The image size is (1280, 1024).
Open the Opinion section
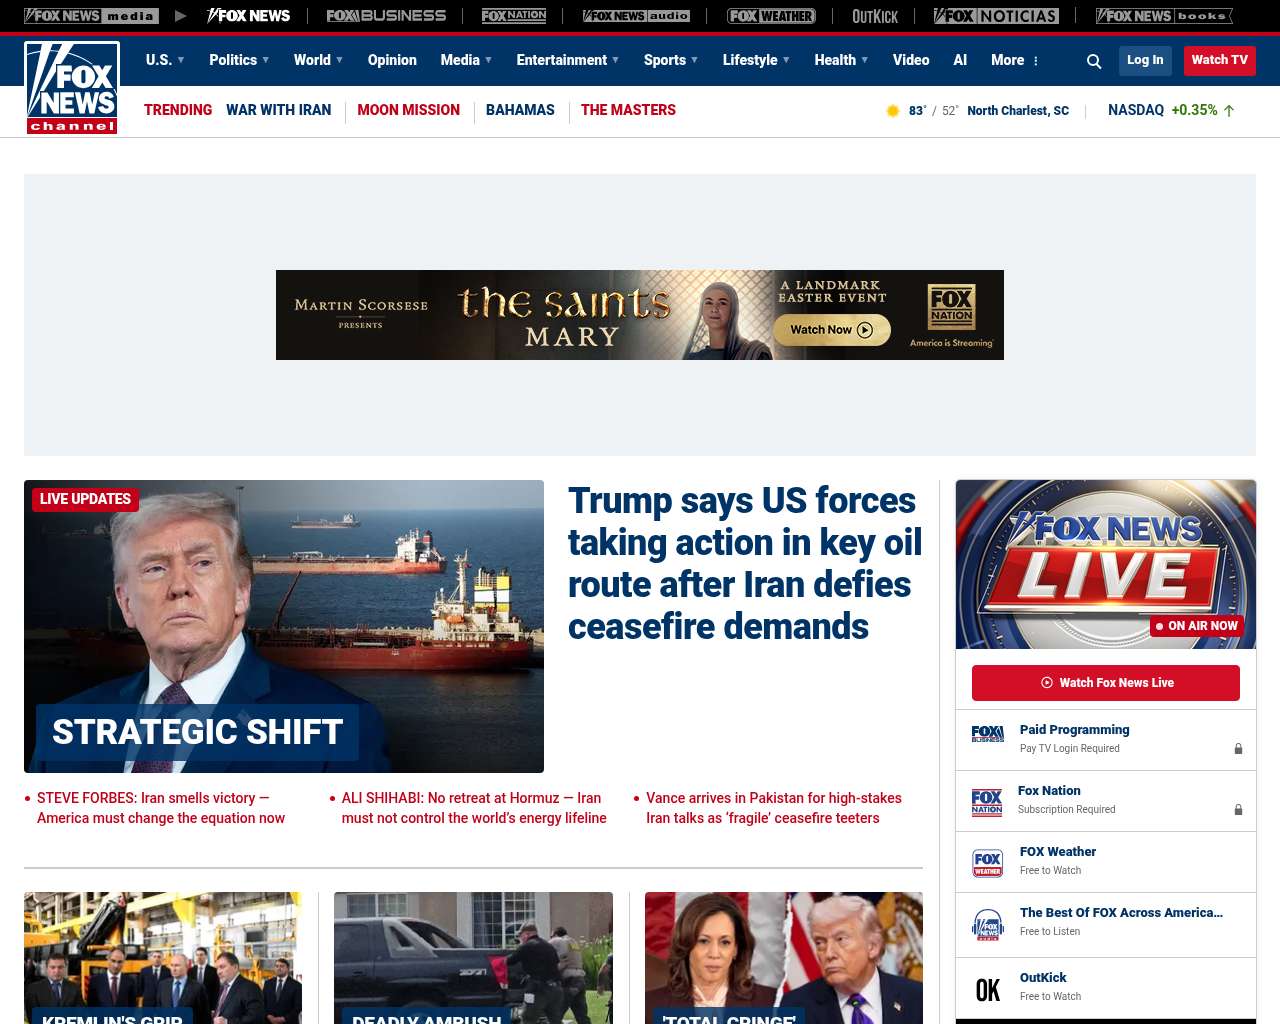[x=392, y=60]
